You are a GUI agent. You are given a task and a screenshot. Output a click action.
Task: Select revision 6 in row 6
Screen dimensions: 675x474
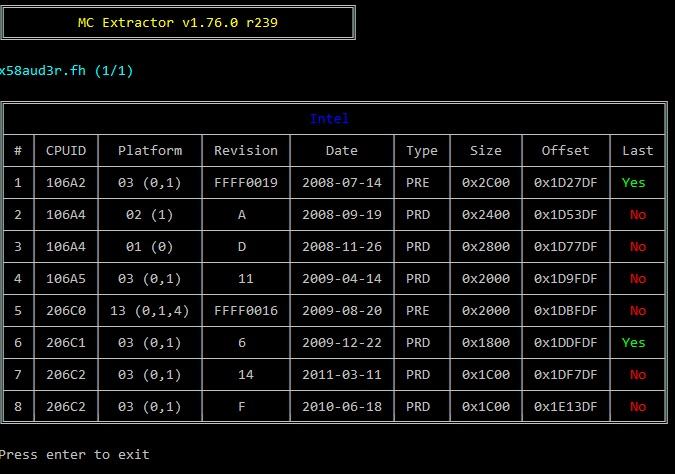[x=242, y=343]
